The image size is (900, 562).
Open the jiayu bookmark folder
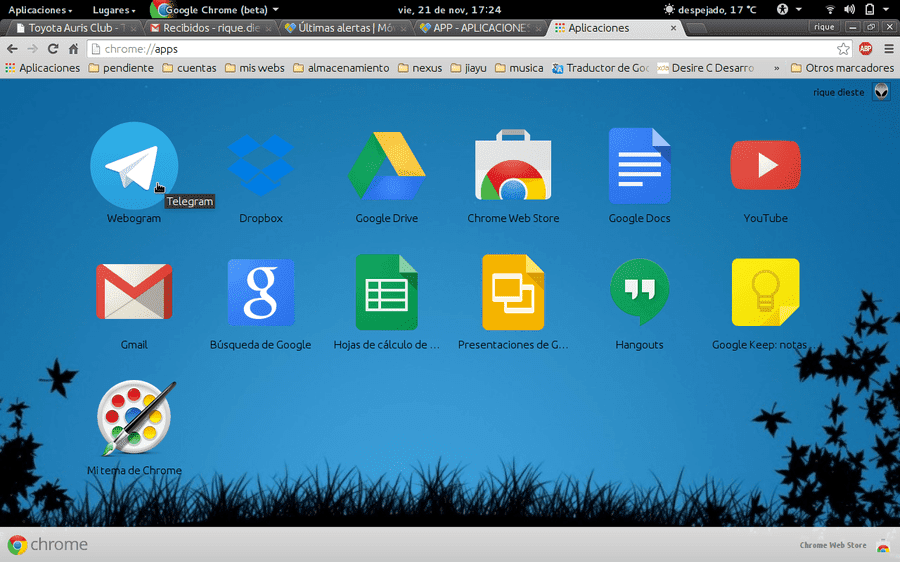pyautogui.click(x=468, y=68)
